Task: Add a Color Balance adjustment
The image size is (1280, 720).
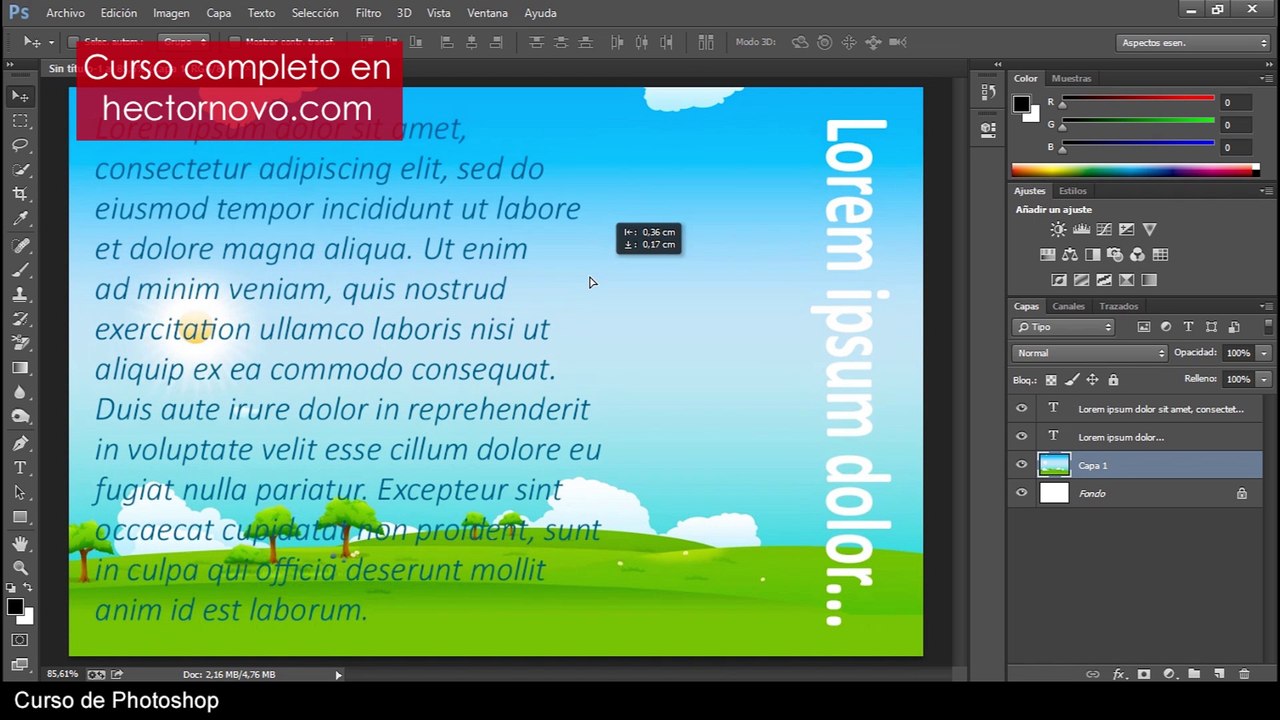Action: (1070, 255)
